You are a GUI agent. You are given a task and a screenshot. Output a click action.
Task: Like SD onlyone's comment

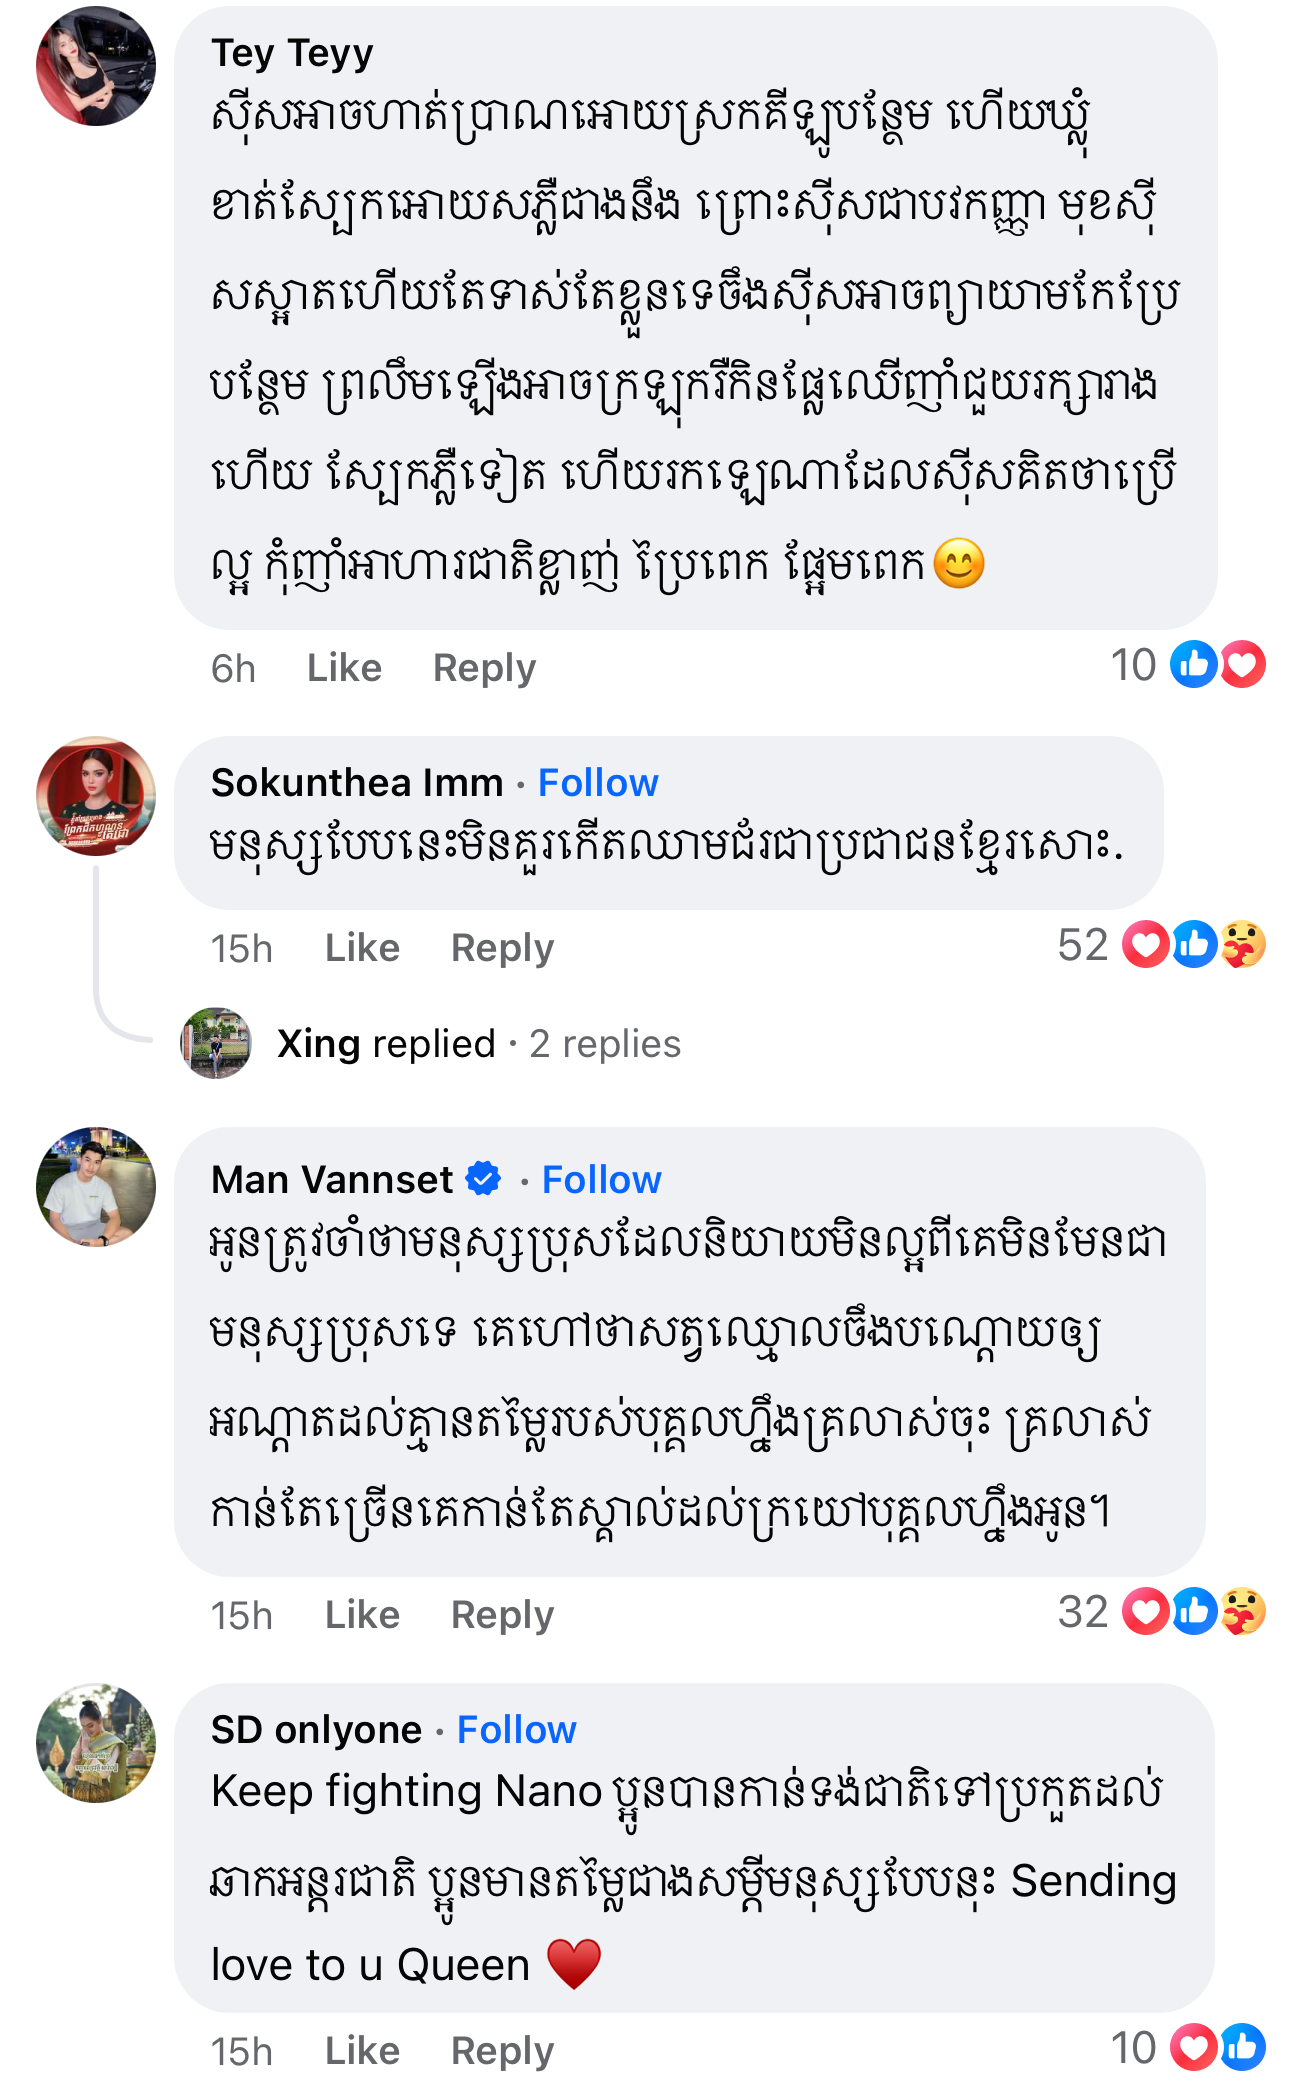click(362, 2051)
